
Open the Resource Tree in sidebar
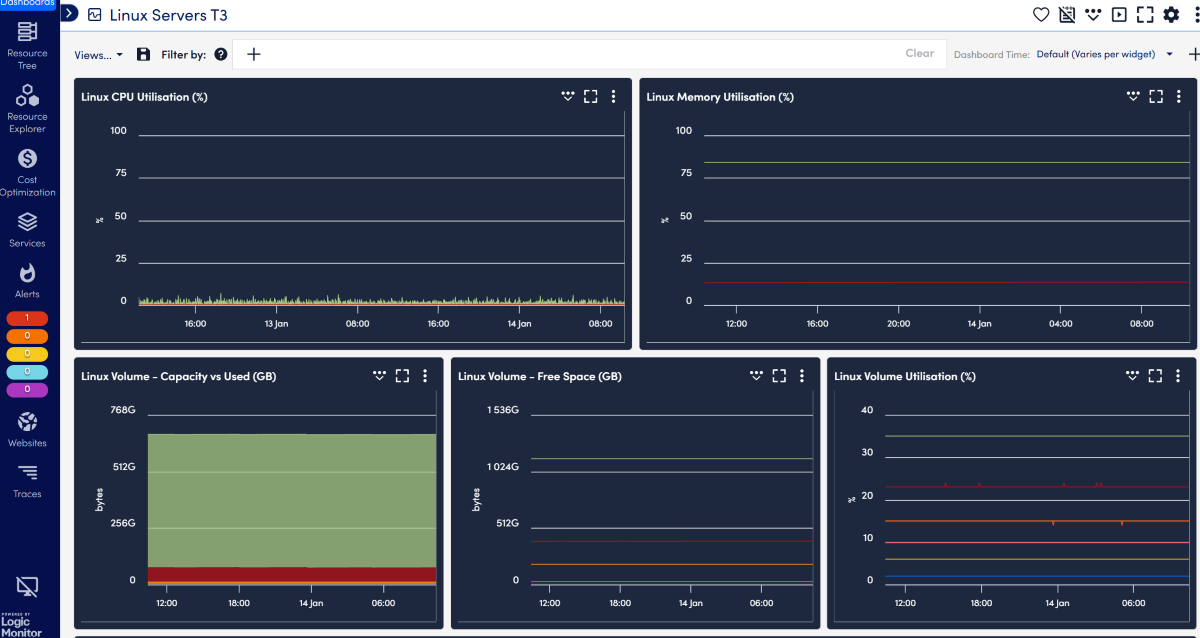click(27, 44)
